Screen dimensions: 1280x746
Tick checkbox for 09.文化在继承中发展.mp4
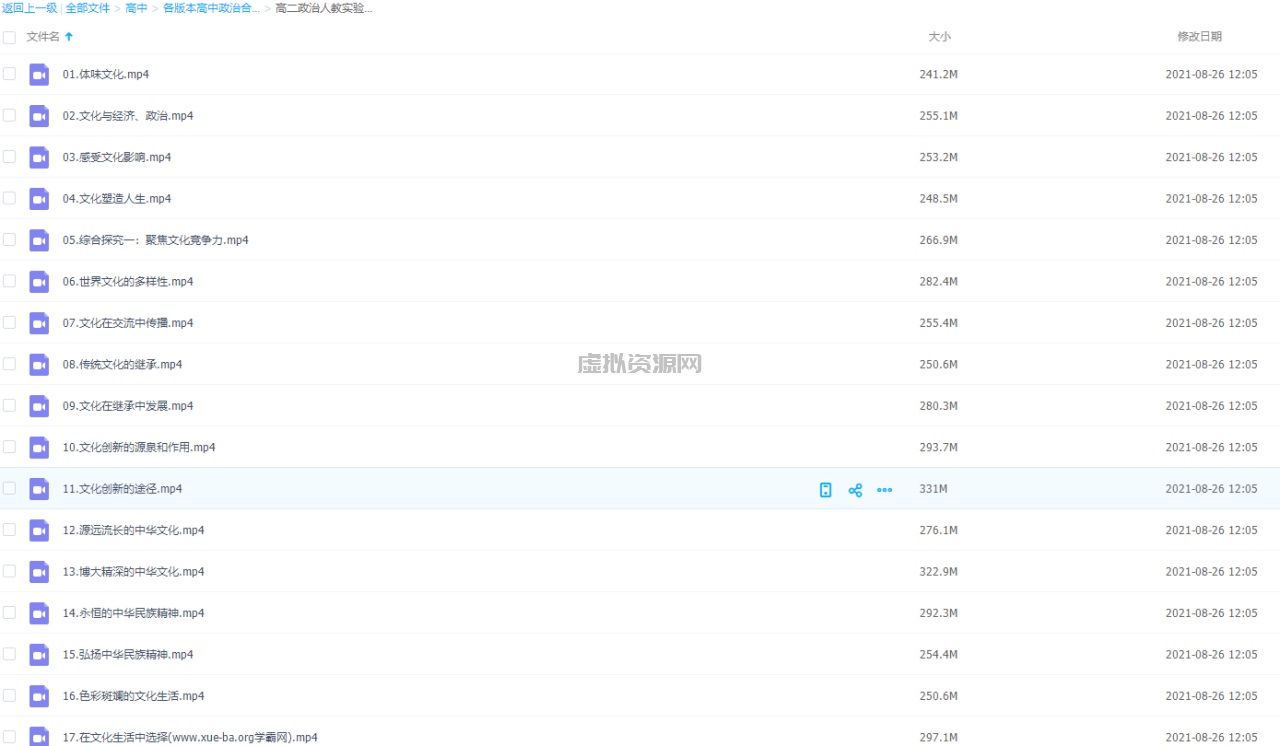(9, 405)
